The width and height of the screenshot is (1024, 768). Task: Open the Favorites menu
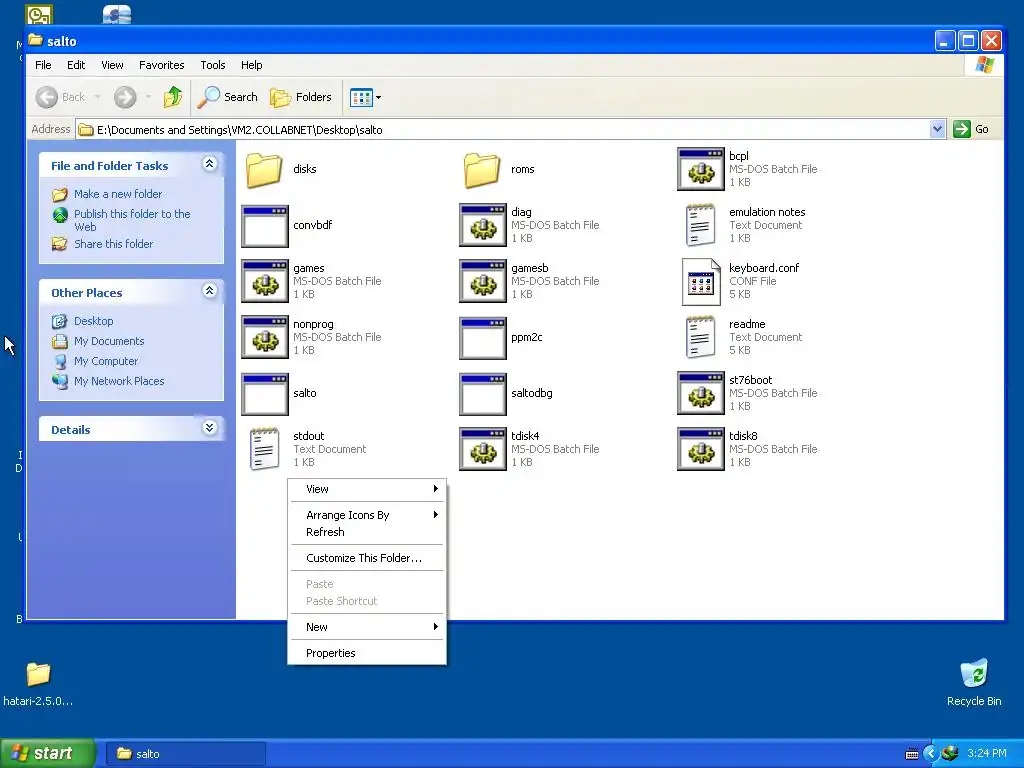[161, 65]
